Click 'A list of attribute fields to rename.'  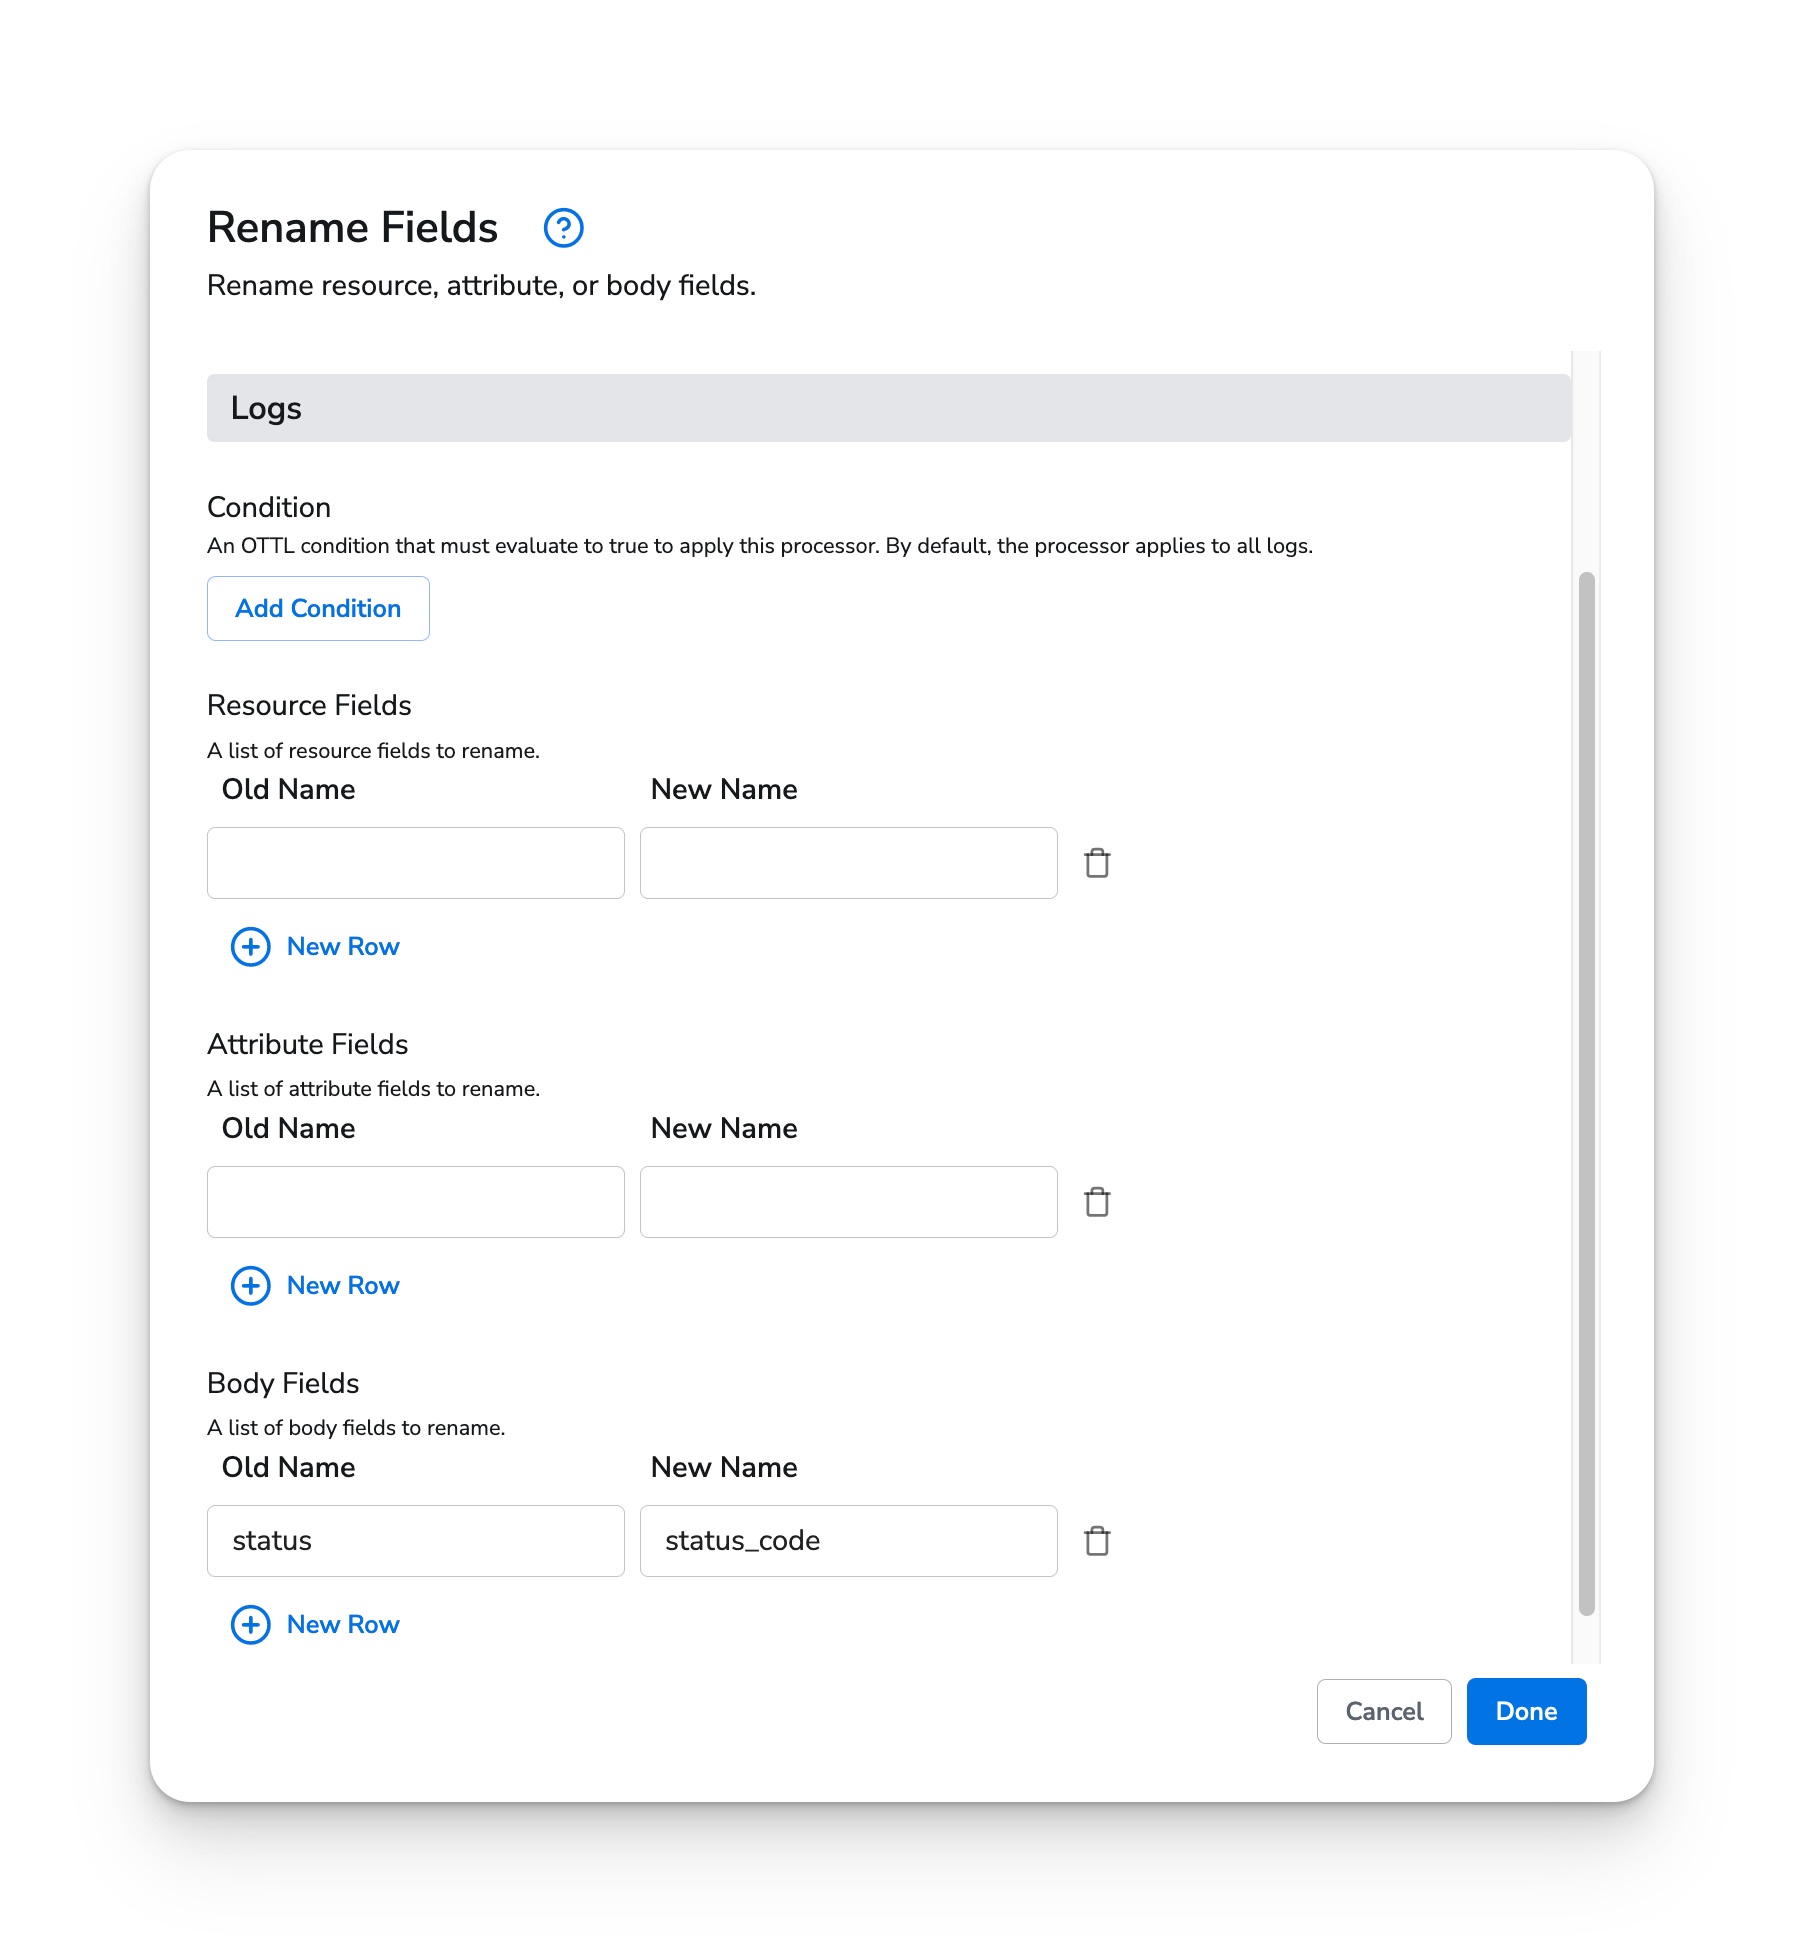[373, 1089]
